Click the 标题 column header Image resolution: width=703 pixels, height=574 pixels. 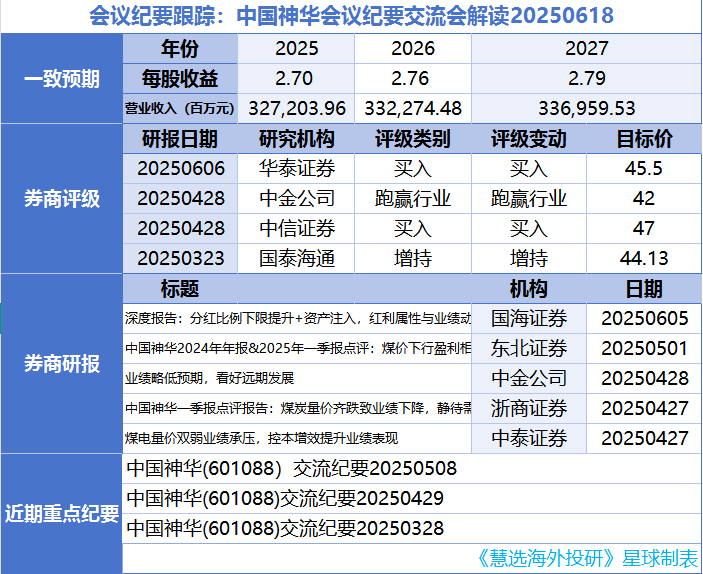click(180, 289)
